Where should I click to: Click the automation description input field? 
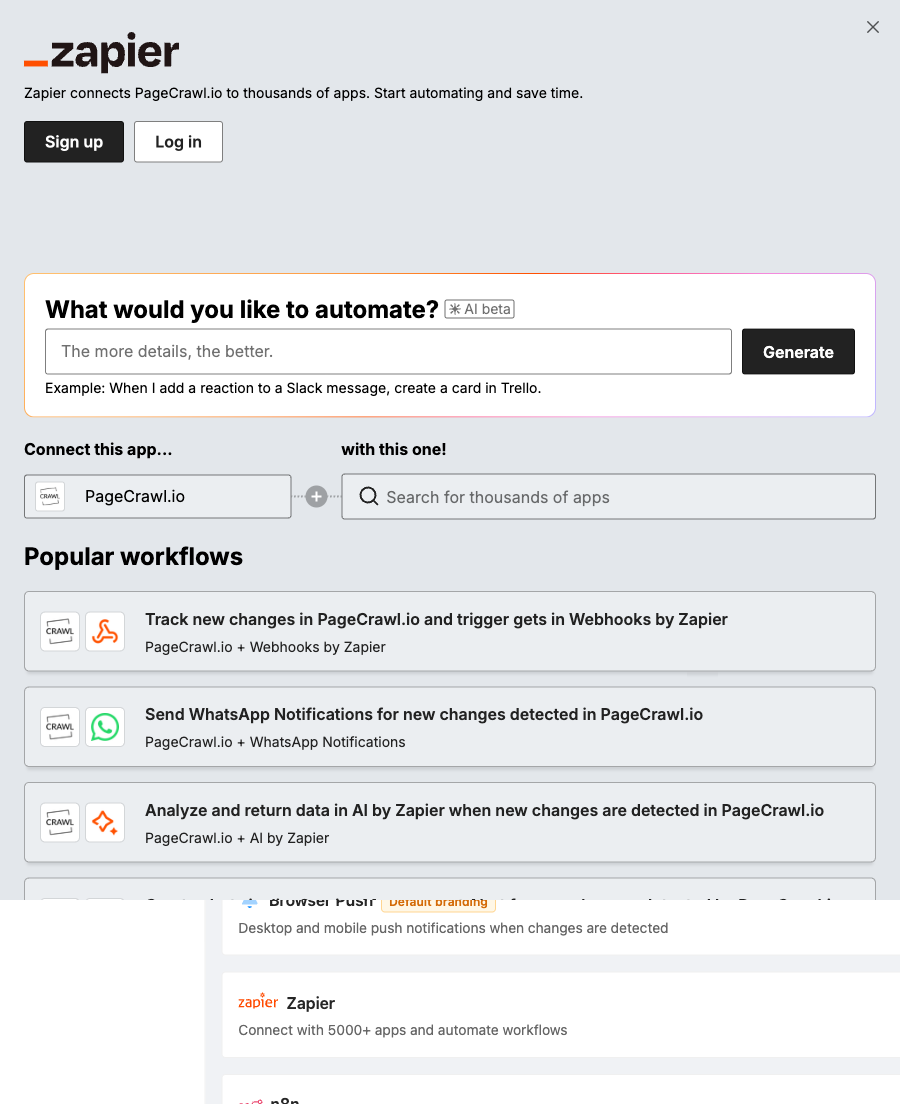(x=388, y=351)
